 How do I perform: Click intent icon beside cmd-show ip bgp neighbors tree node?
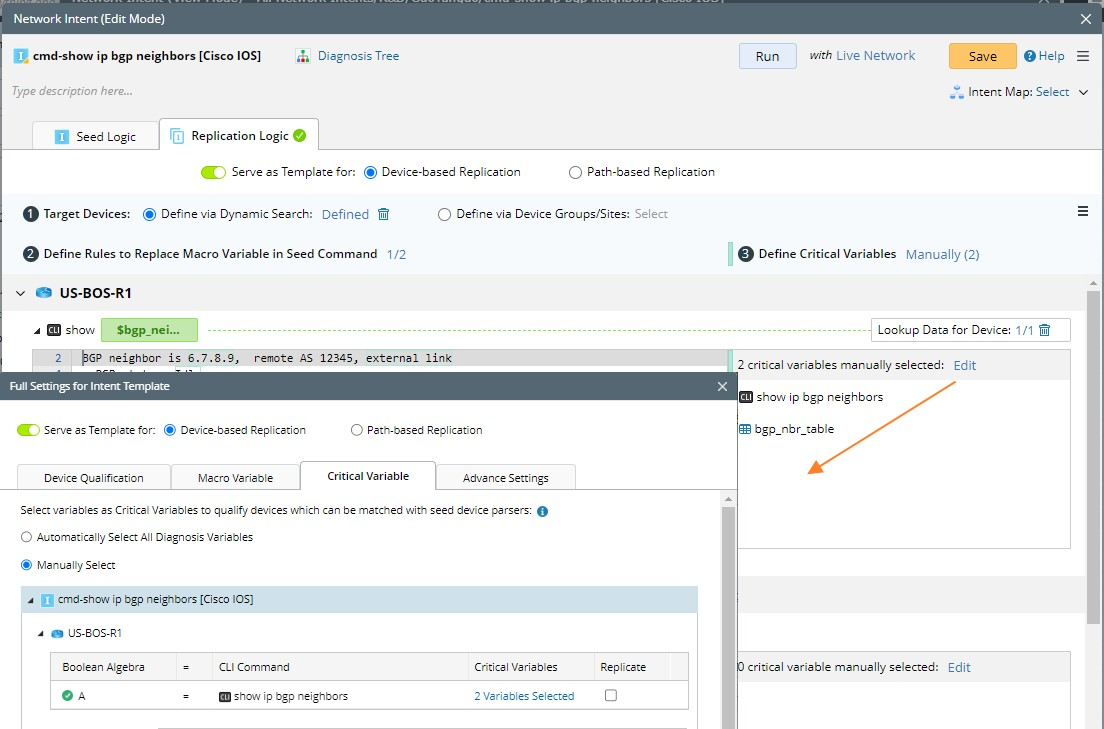(47, 600)
